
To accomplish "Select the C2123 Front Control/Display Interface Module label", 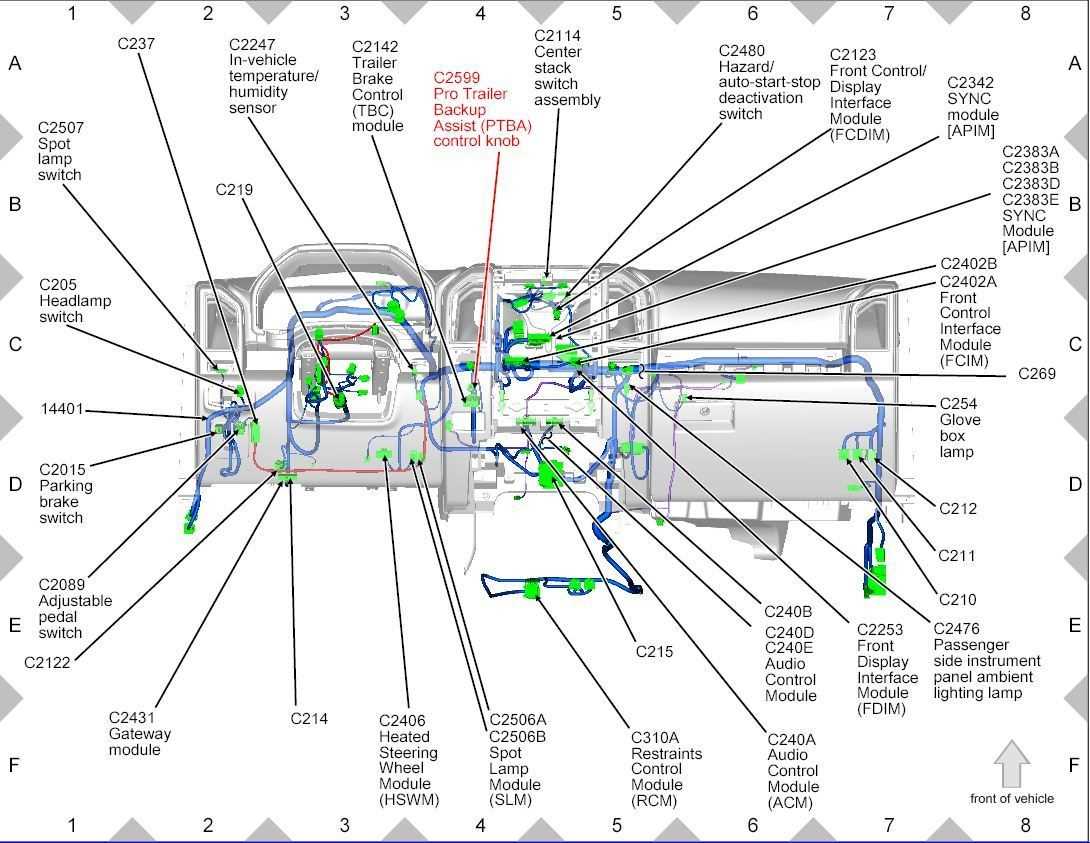I will click(x=878, y=95).
